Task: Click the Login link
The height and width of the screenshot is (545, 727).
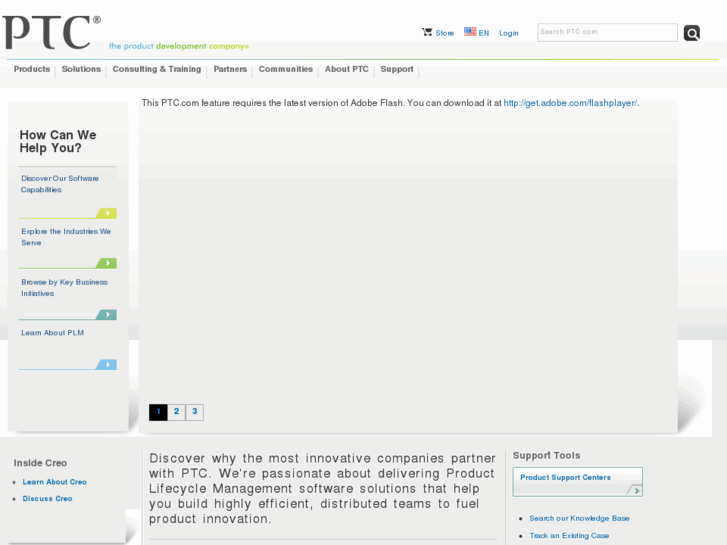Action: pos(509,33)
